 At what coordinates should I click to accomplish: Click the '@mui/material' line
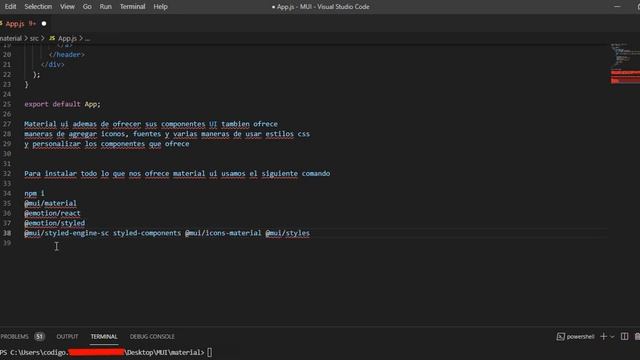(x=50, y=203)
